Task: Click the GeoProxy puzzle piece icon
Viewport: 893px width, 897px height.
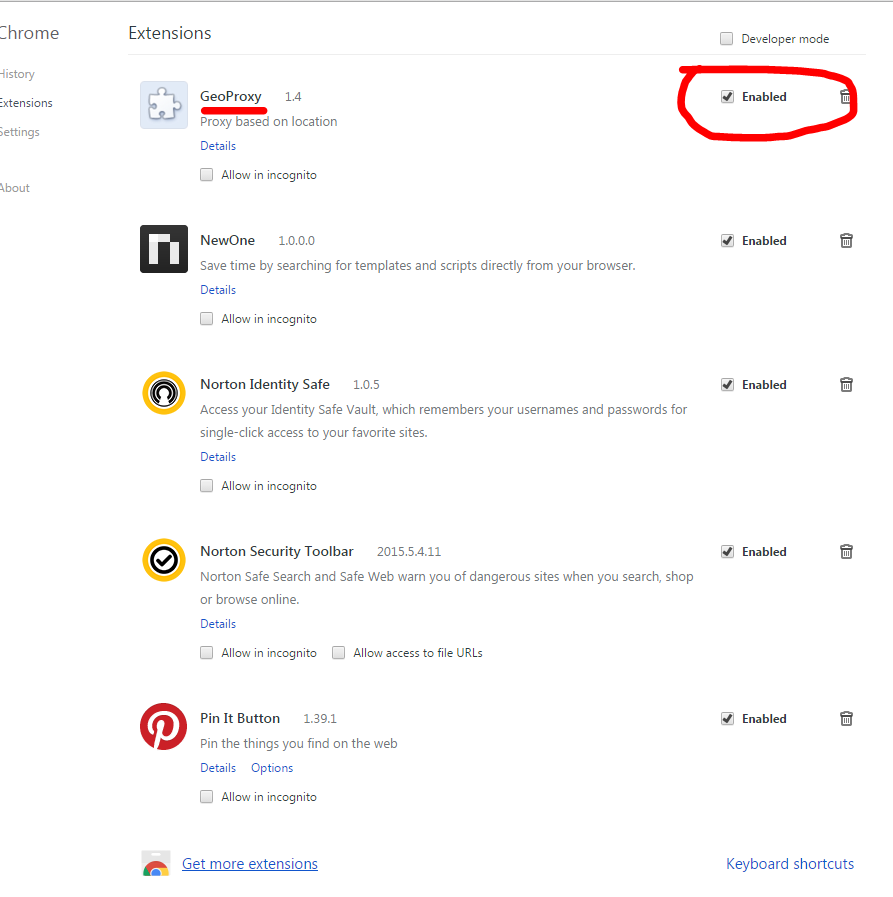Action: (164, 105)
